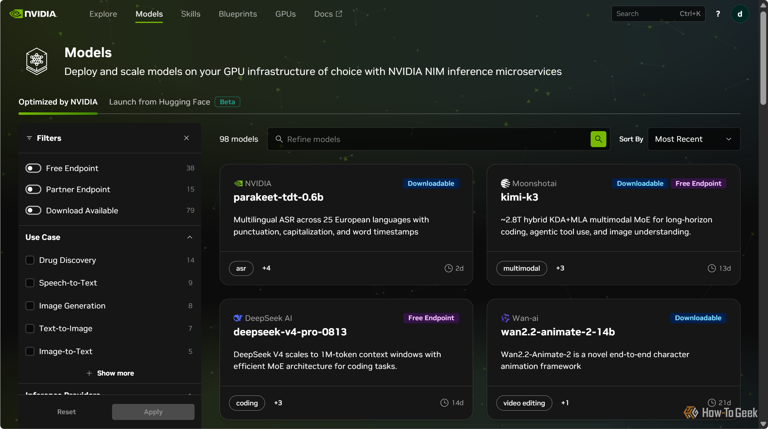Expand +3 tags on kimi-k3 card
The height and width of the screenshot is (429, 768).
(x=560, y=268)
